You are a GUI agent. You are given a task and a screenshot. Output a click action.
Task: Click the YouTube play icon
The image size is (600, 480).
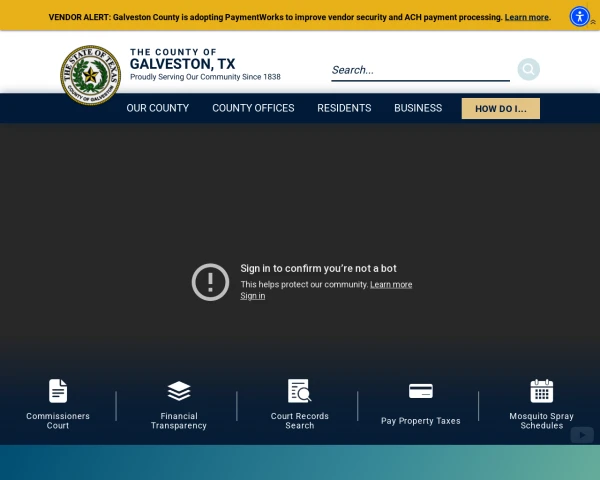point(582,435)
